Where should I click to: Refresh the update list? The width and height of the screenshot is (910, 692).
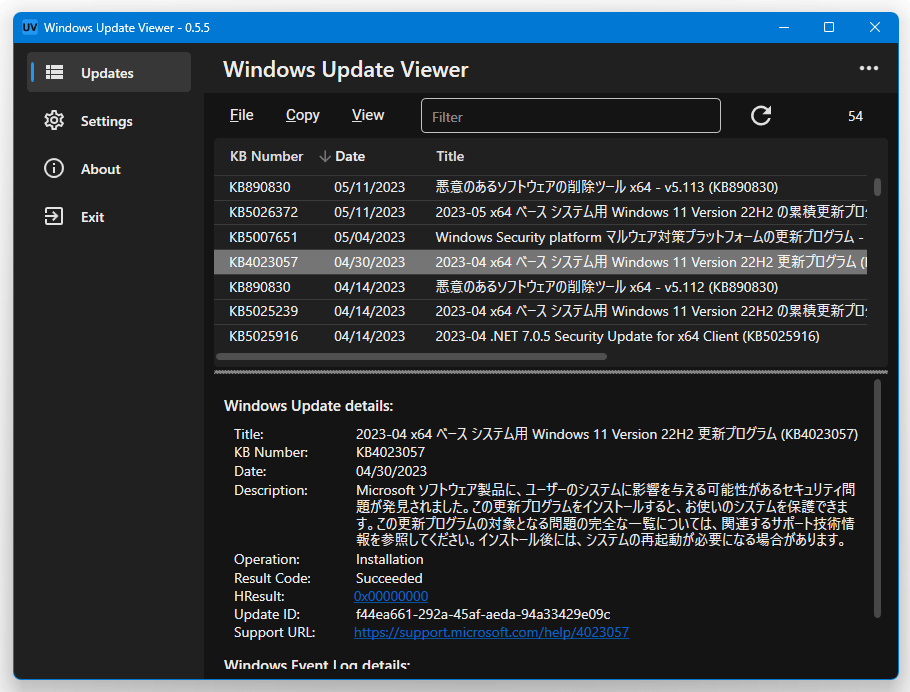(761, 116)
